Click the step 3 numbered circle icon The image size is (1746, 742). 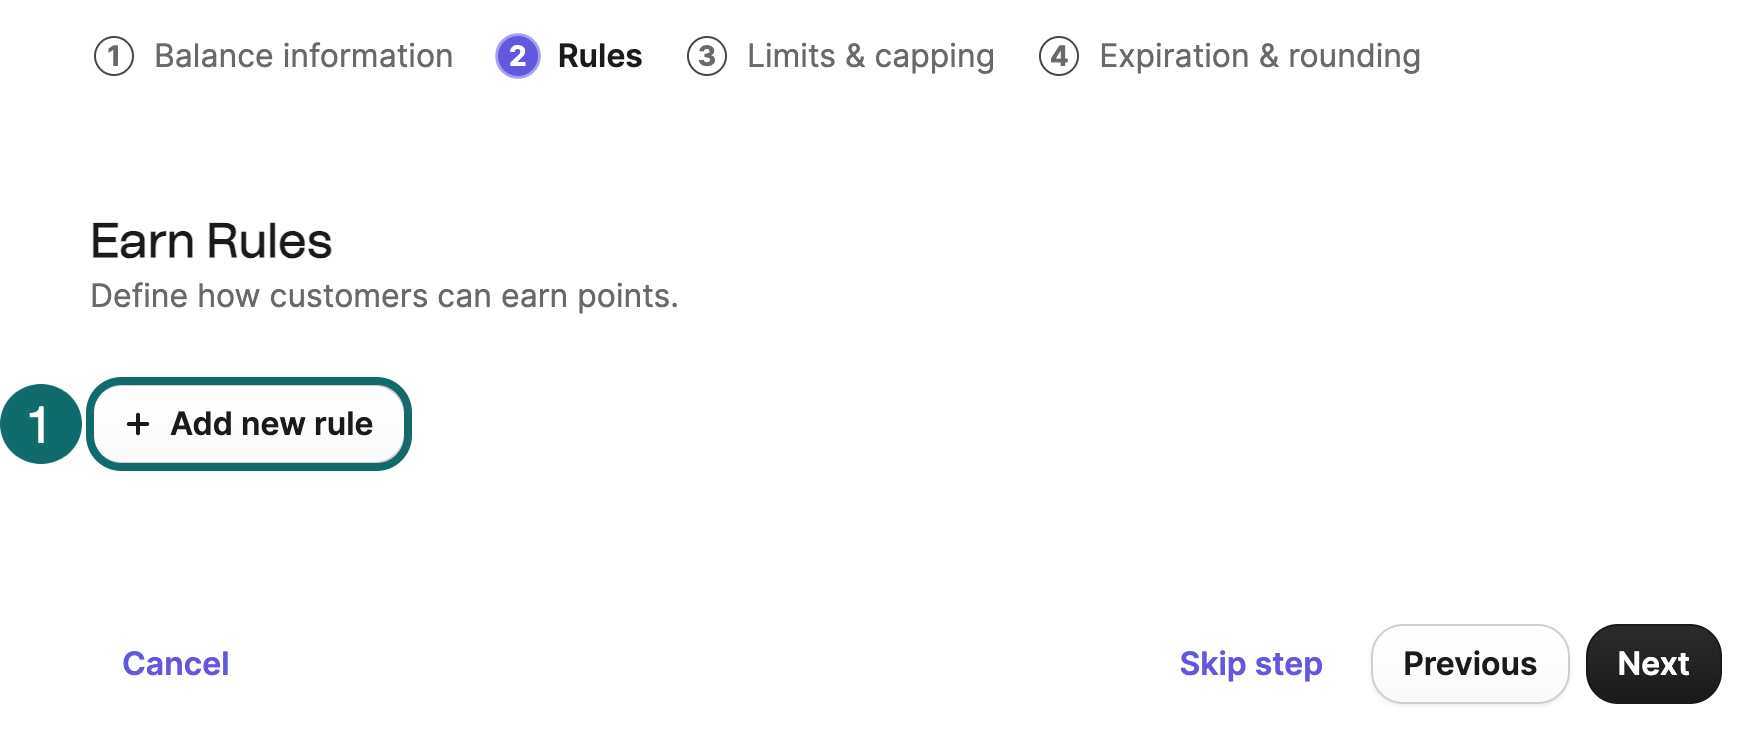(707, 56)
